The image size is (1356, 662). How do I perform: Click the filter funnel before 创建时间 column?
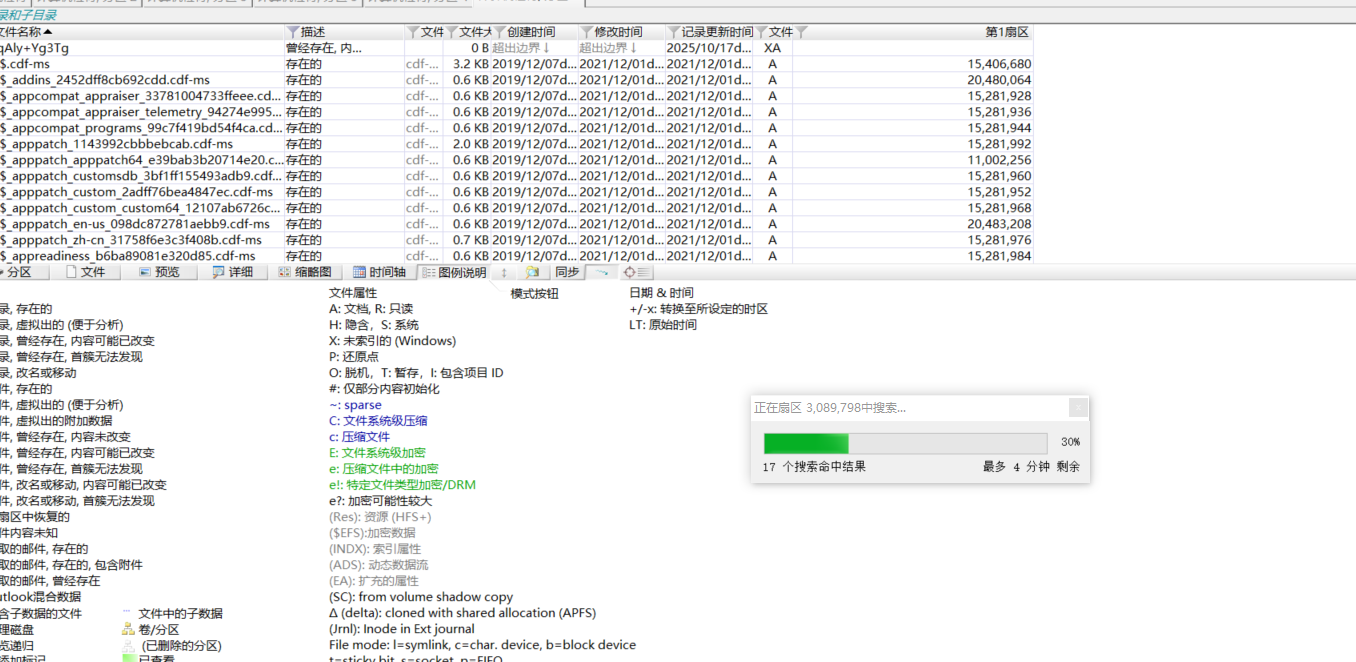[x=501, y=33]
